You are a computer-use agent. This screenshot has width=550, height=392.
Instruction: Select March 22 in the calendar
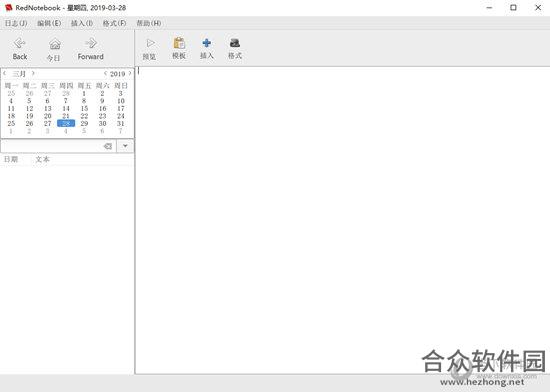click(x=84, y=116)
